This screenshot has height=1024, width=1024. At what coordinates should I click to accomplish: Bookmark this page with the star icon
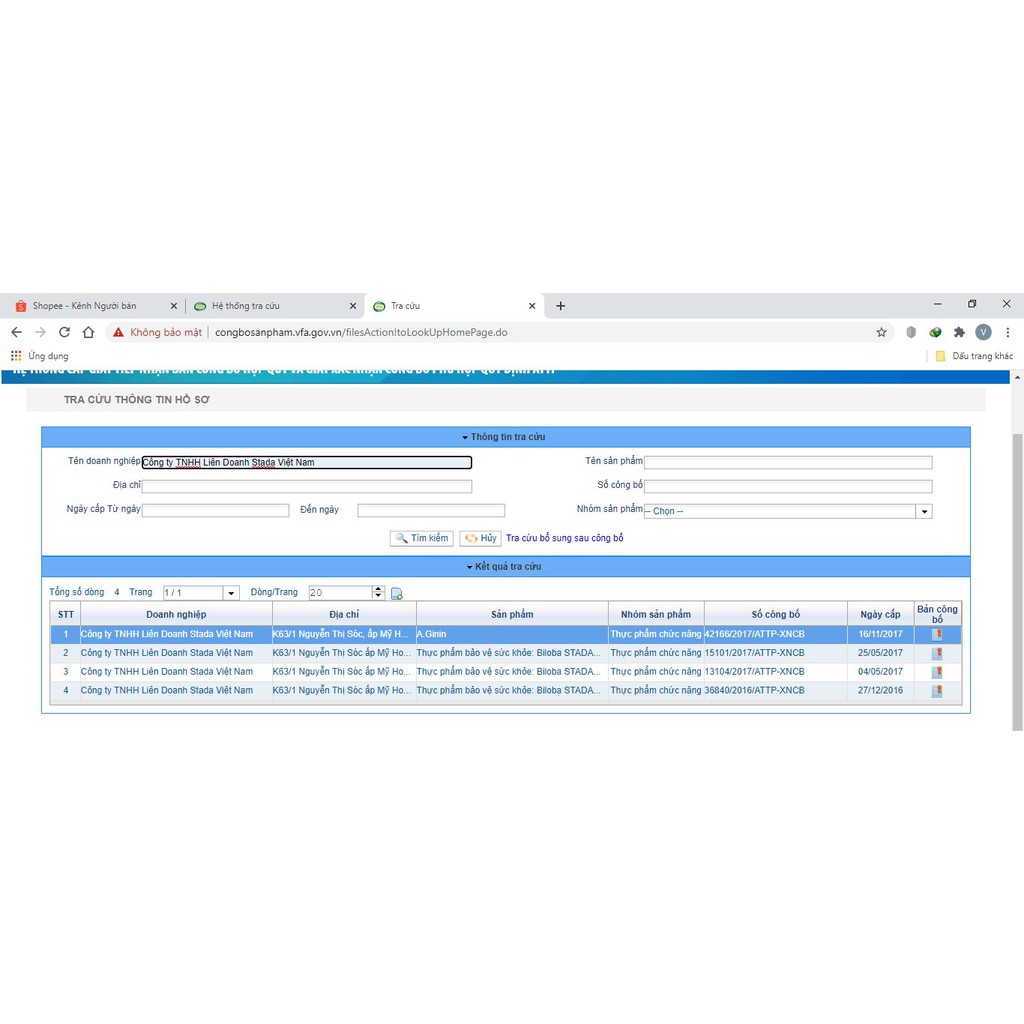click(881, 333)
